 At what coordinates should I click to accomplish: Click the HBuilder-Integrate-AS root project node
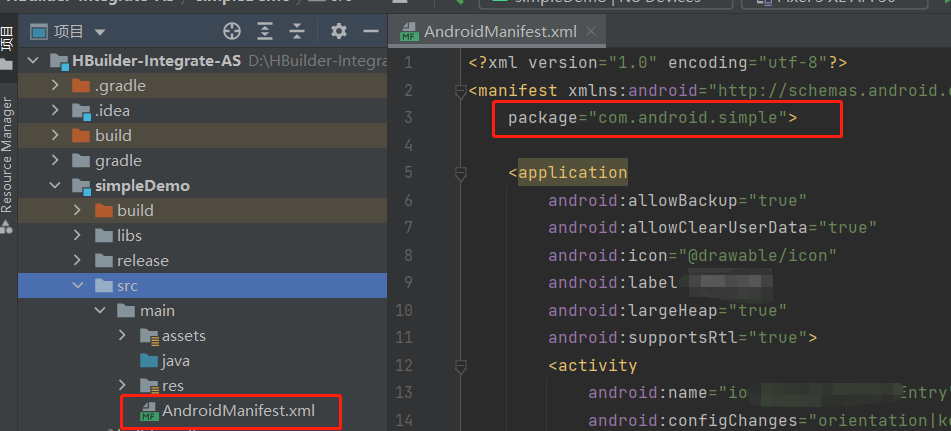pos(156,61)
